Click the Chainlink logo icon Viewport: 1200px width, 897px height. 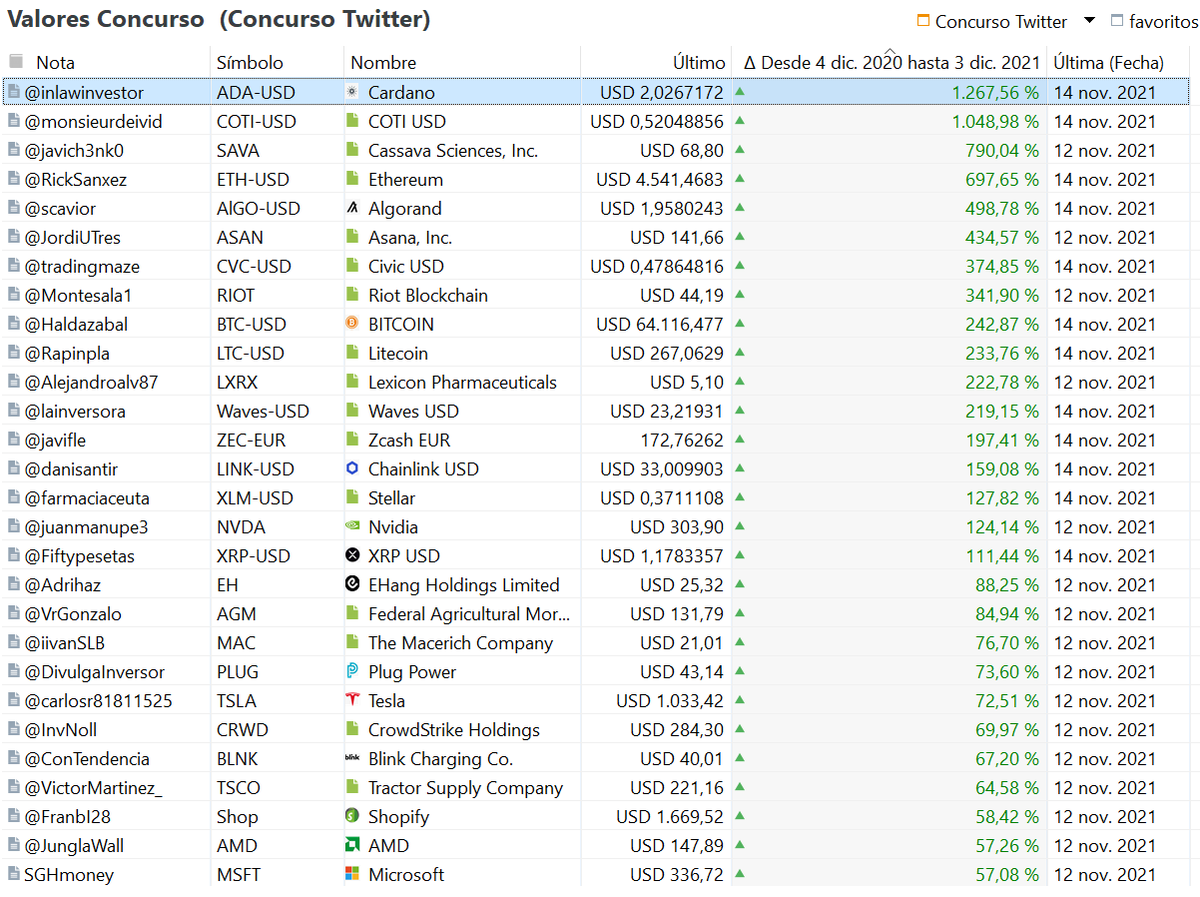(352, 469)
